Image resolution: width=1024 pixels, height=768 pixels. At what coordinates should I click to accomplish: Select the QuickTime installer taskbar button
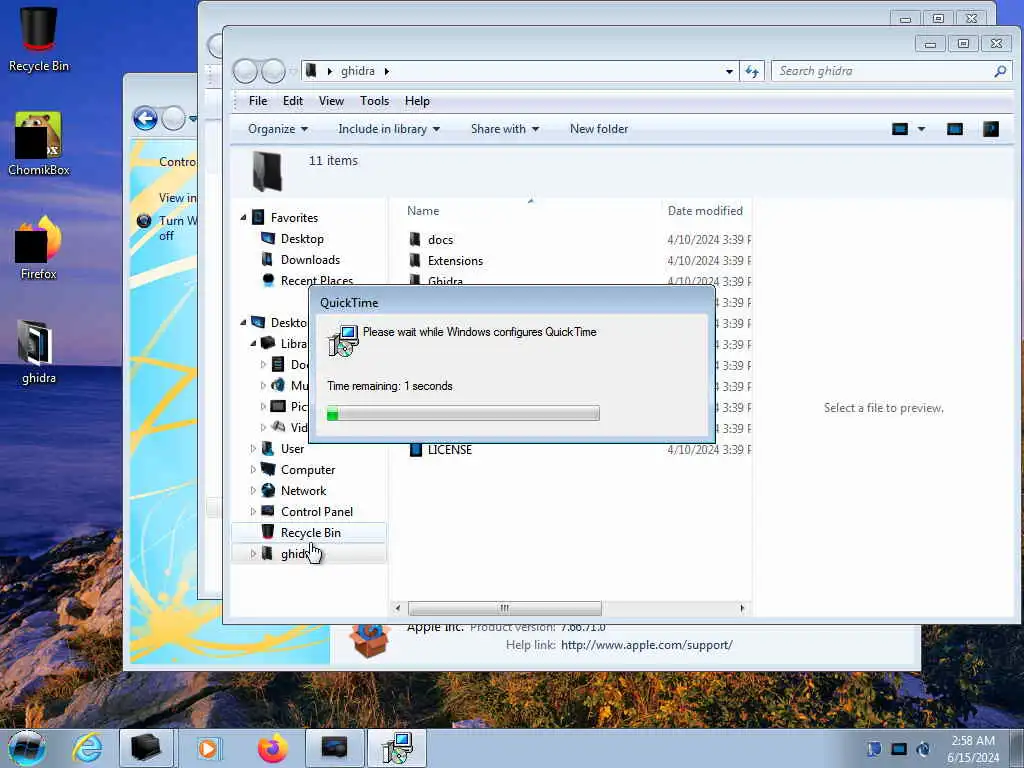click(397, 748)
